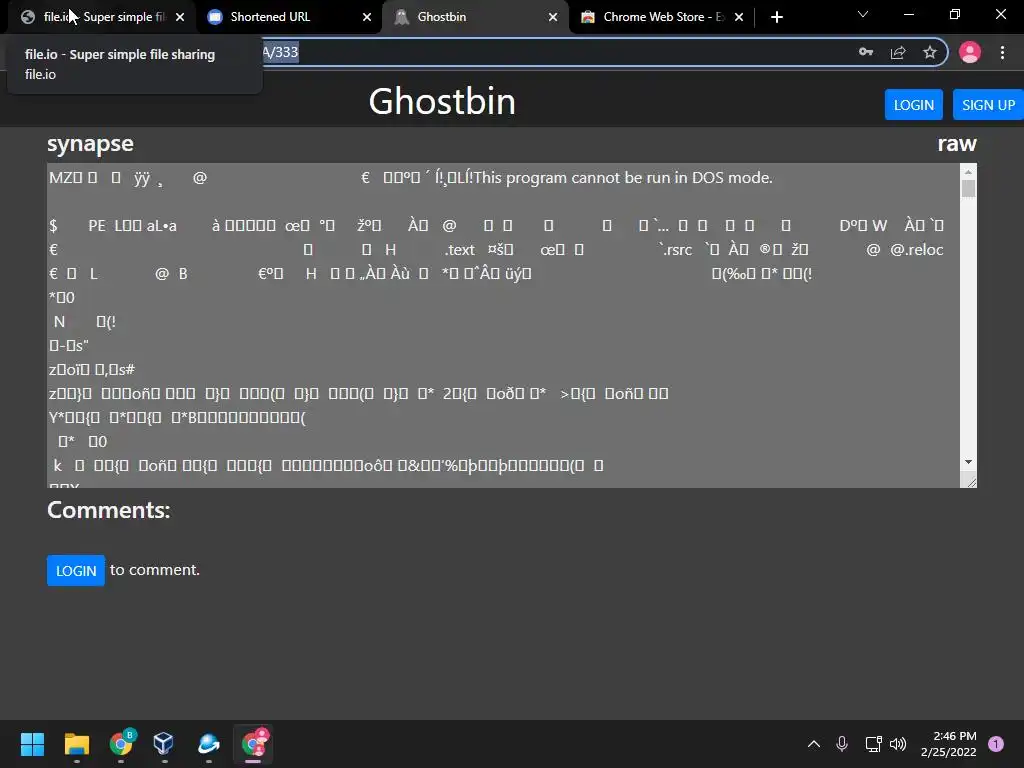1024x768 pixels.
Task: Click the '.text' section name
Action: [x=460, y=249]
